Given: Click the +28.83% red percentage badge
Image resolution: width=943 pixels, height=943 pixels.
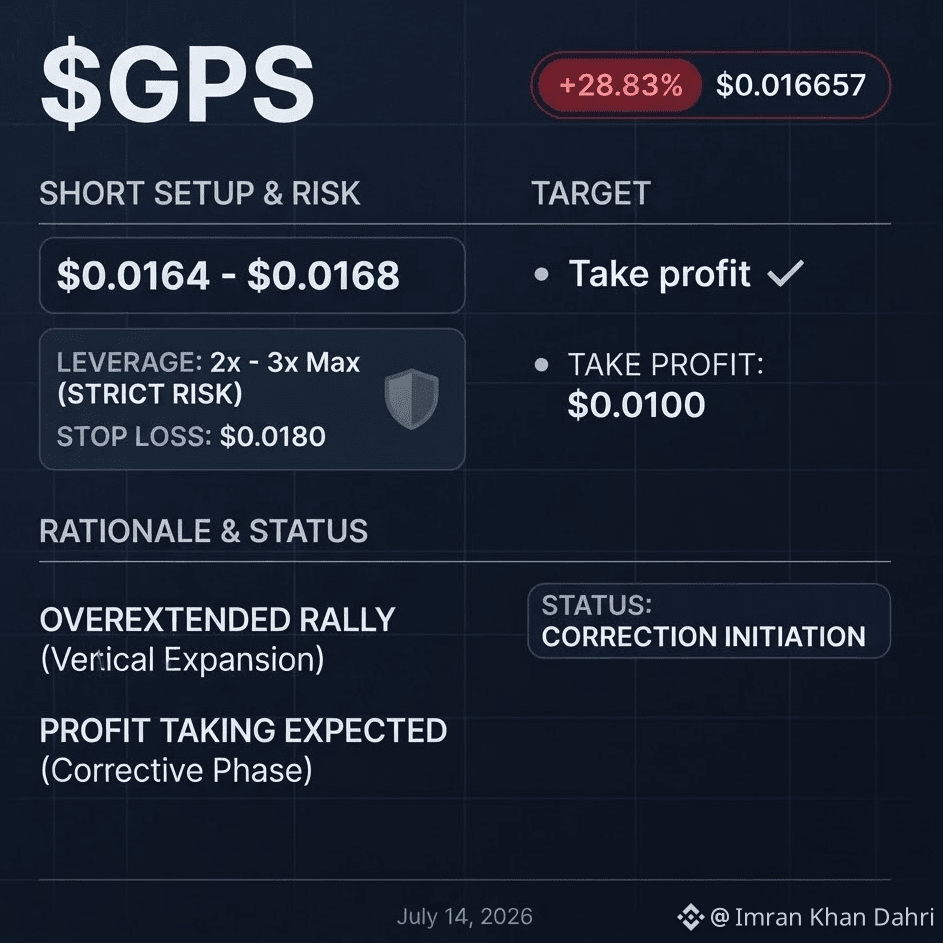Looking at the screenshot, I should click(x=620, y=85).
